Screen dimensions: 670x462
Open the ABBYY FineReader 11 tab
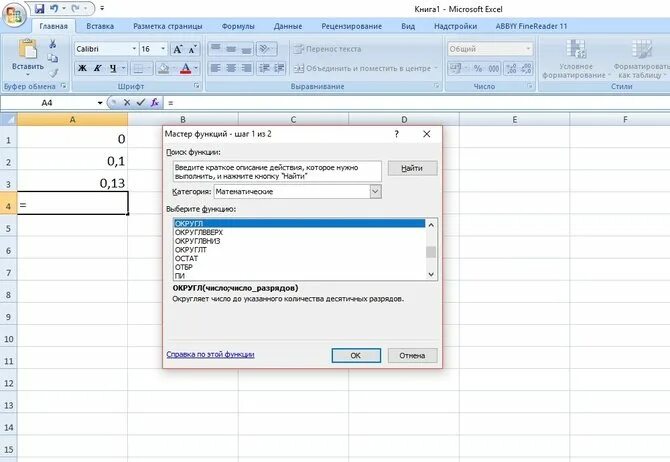tap(531, 26)
